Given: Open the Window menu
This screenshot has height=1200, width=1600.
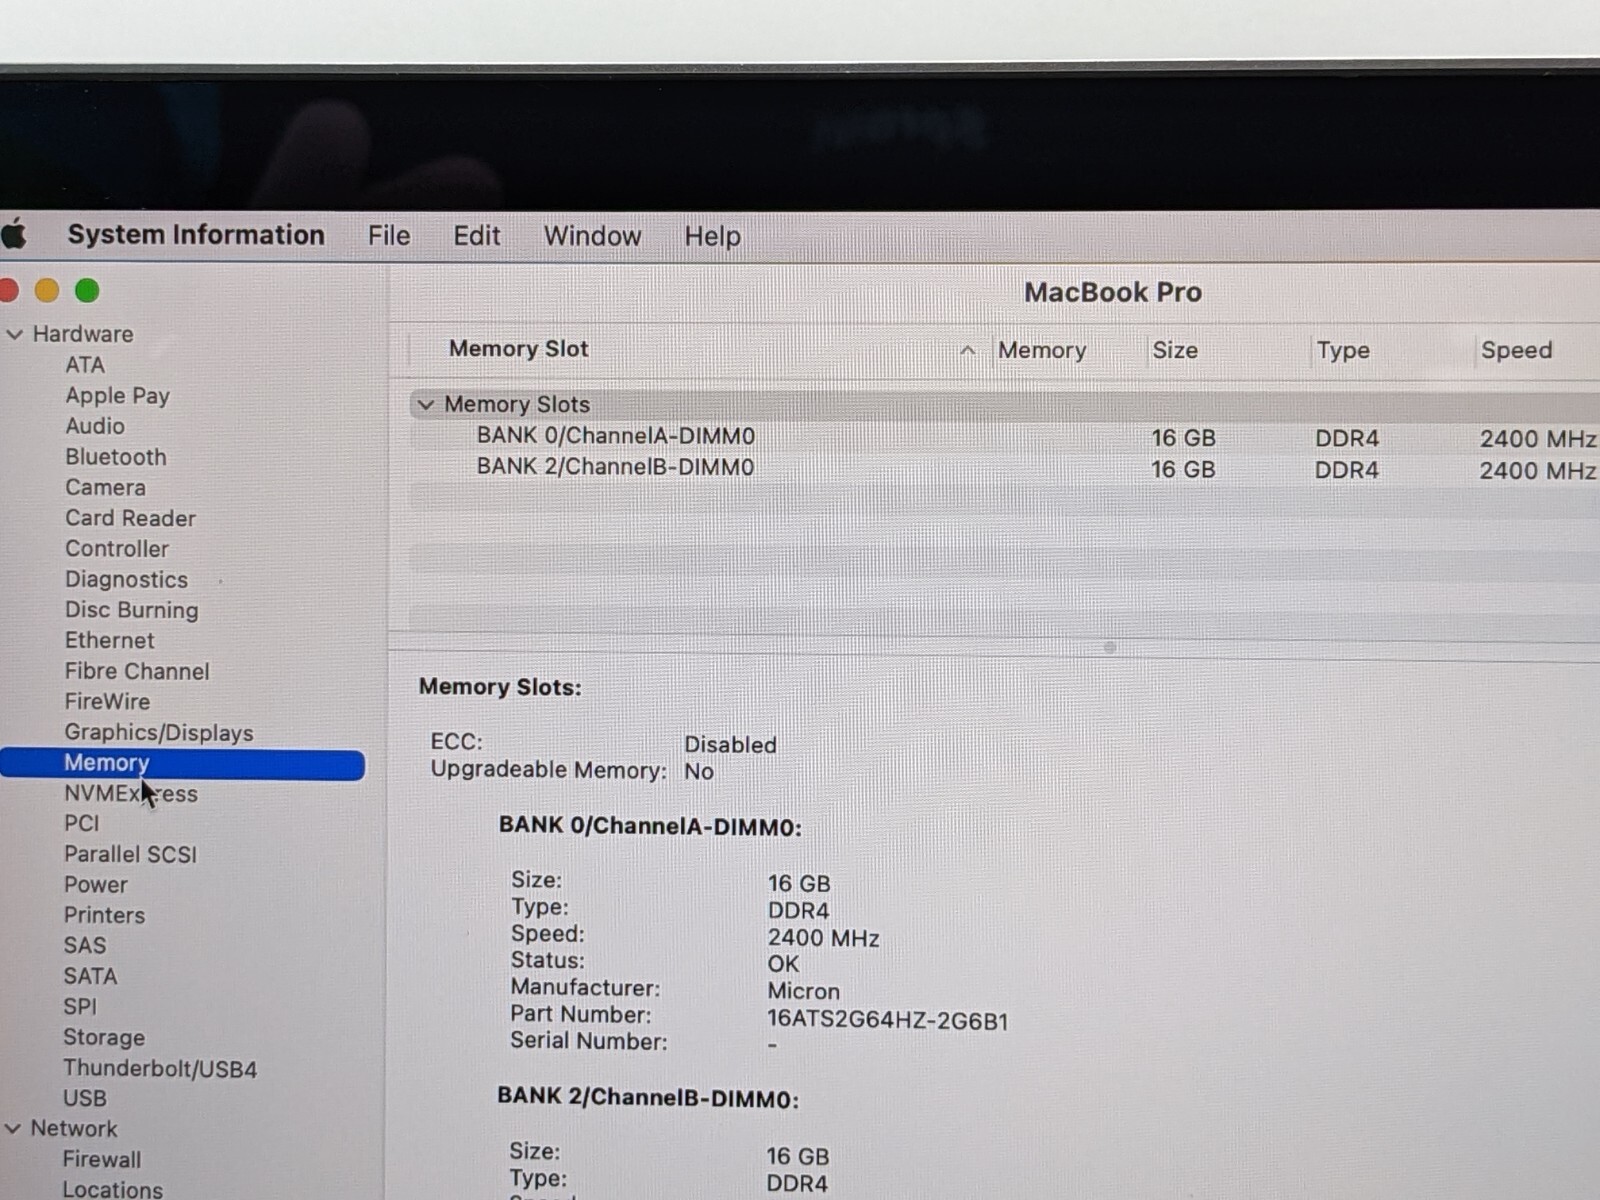Looking at the screenshot, I should click(592, 236).
